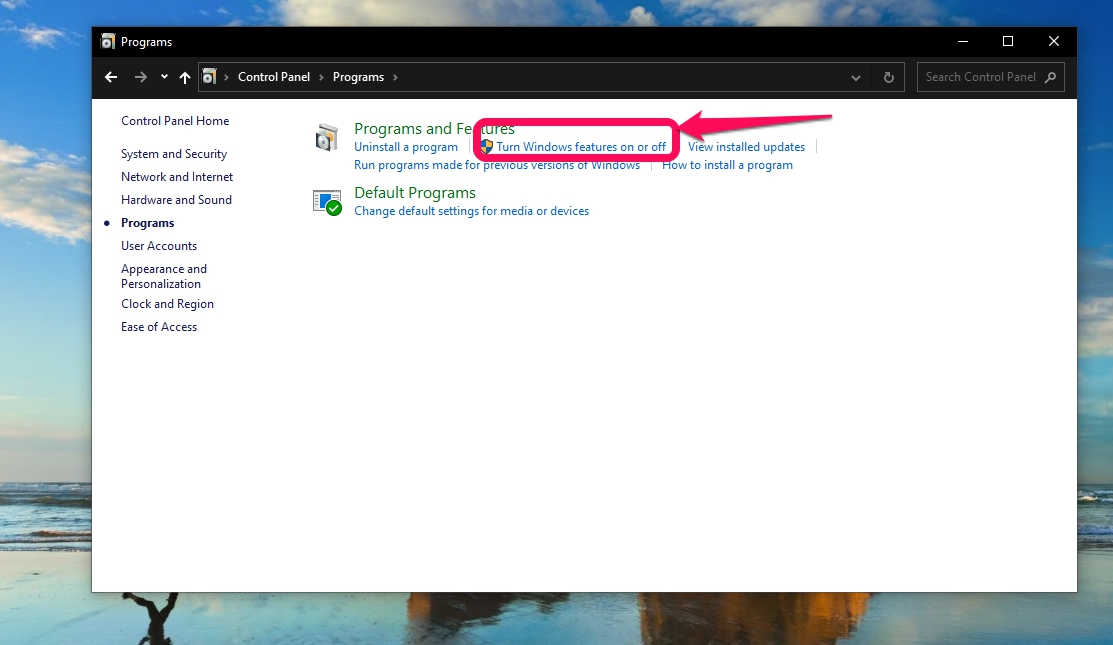Select Control Panel in the breadcrumb
This screenshot has height=645, width=1113.
(x=274, y=77)
